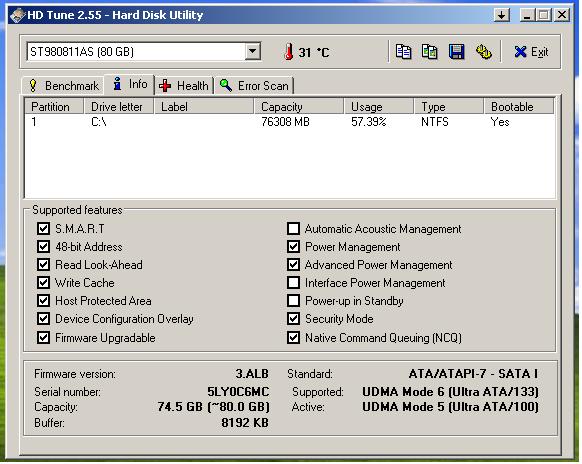
Task: Click the red thermometer temperature icon
Action: 288,52
